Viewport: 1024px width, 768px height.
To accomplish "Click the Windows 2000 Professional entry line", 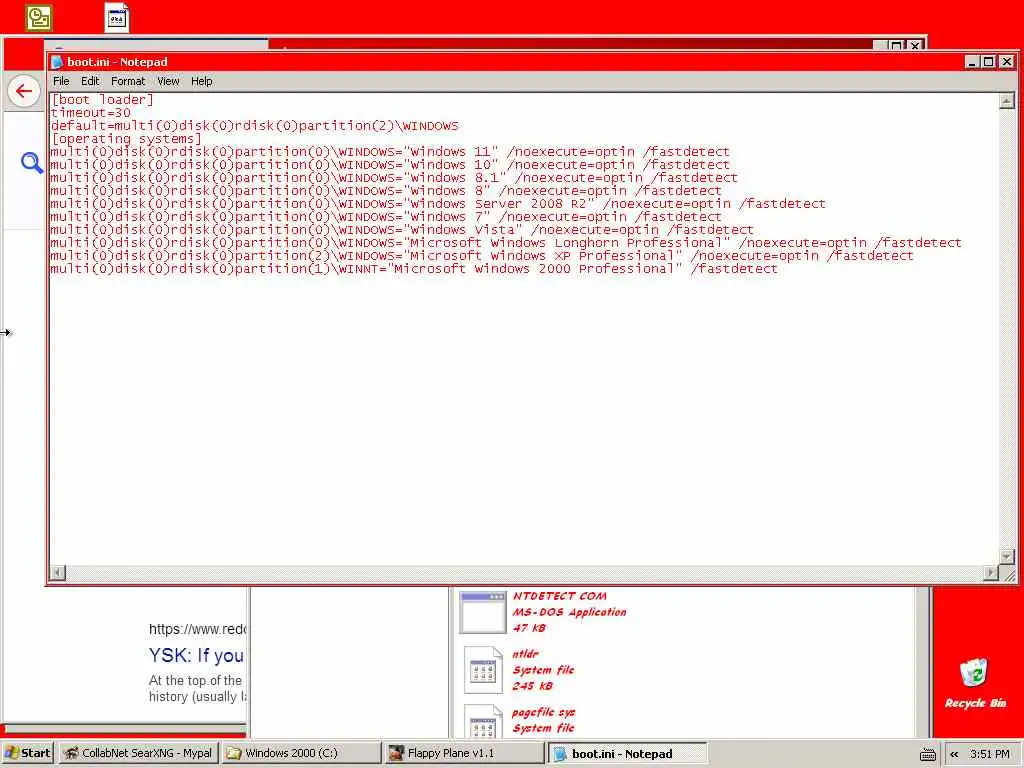I will click(414, 269).
